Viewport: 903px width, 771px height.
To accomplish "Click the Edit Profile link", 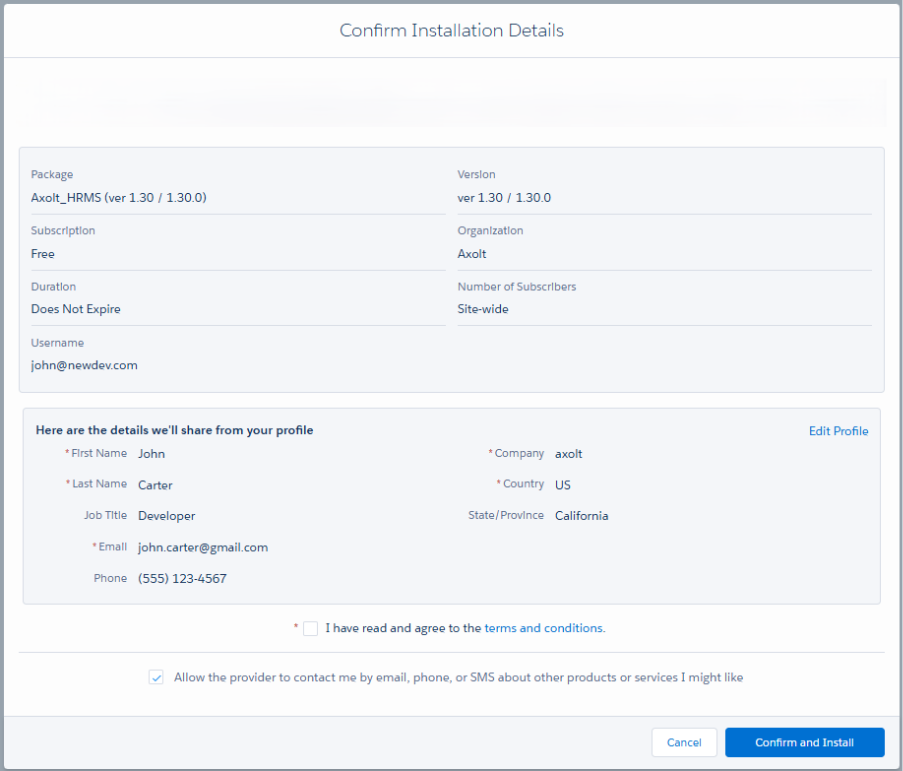I will coord(838,431).
